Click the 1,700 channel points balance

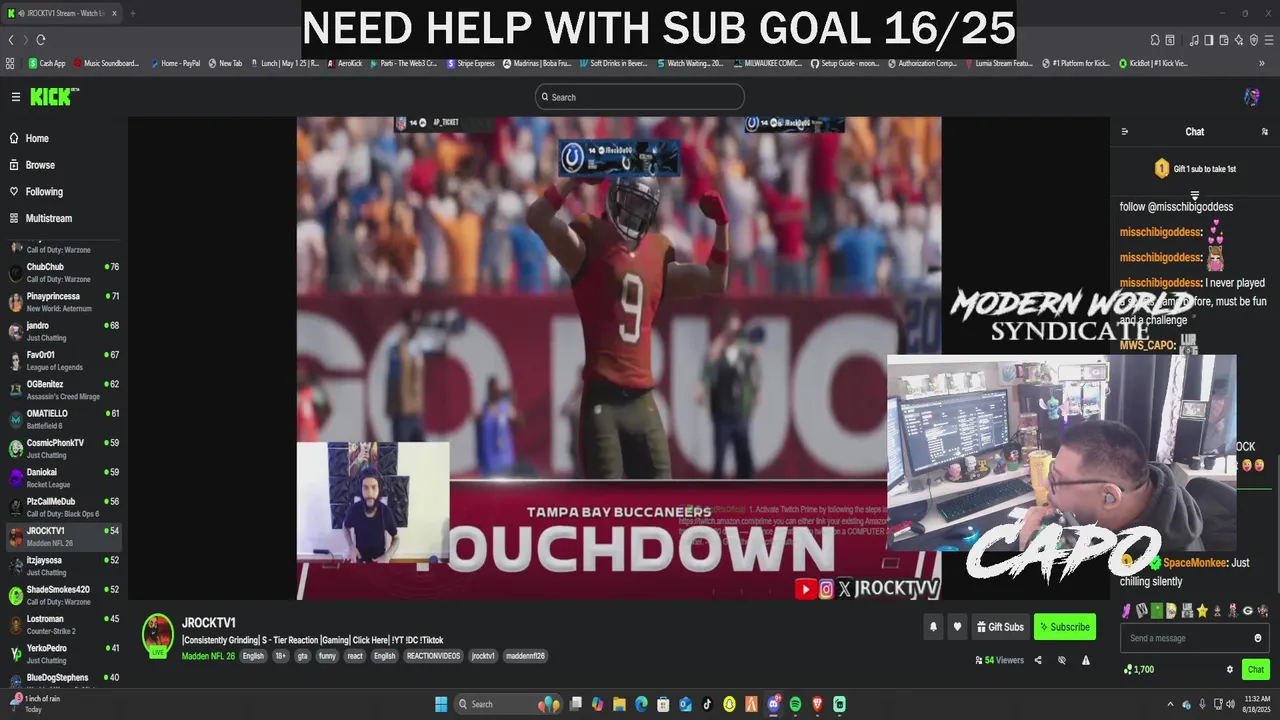click(x=1139, y=670)
